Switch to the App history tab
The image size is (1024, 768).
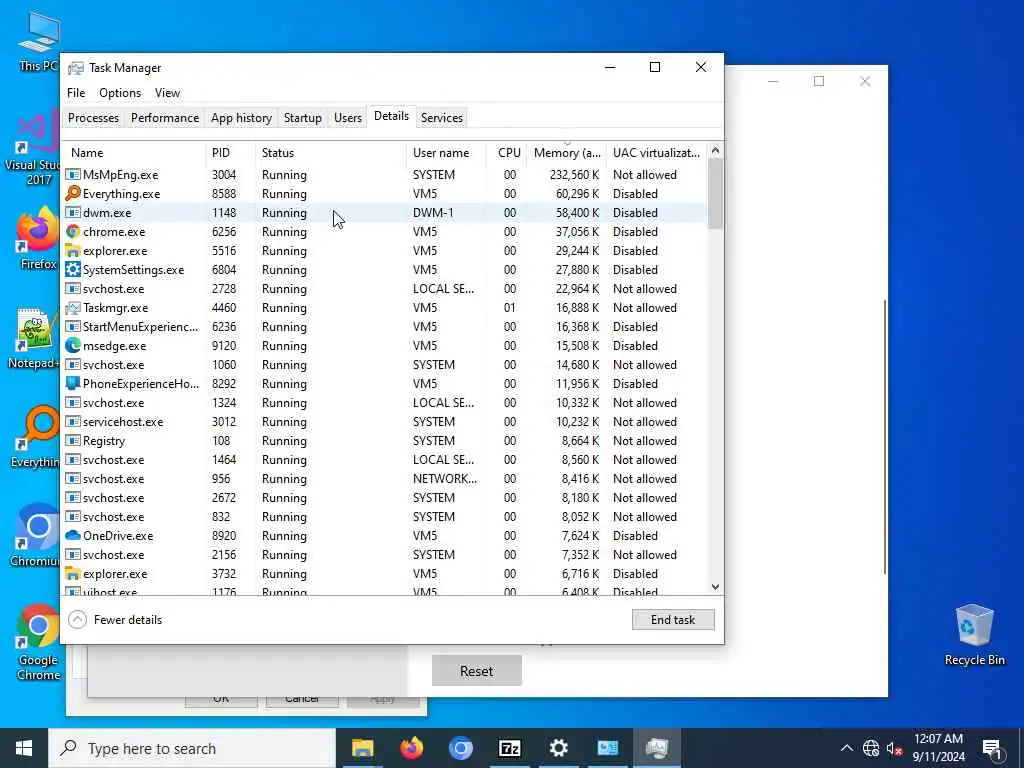pyautogui.click(x=241, y=118)
